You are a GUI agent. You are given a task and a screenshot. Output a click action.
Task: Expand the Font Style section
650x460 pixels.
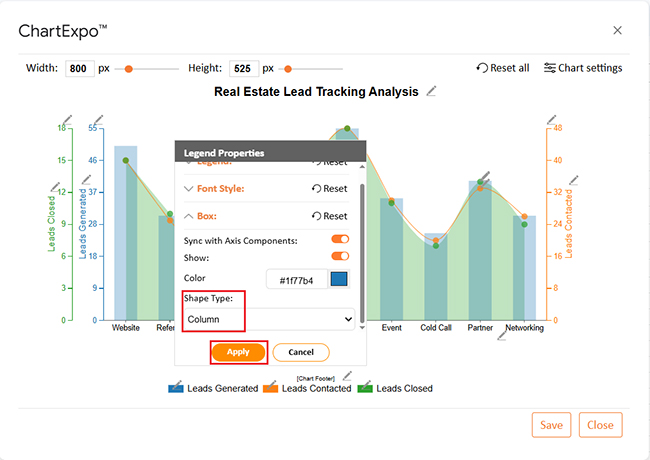pos(215,188)
